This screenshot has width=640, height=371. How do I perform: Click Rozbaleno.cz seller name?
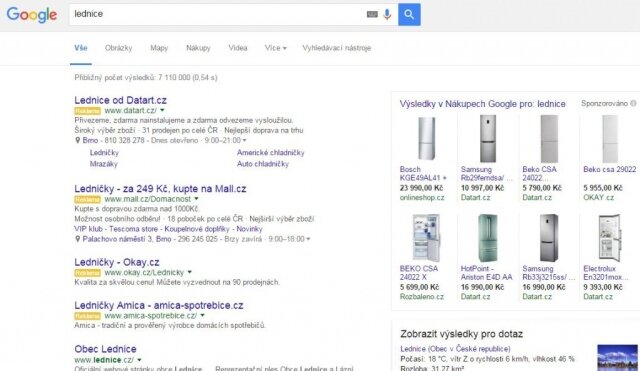coord(422,297)
